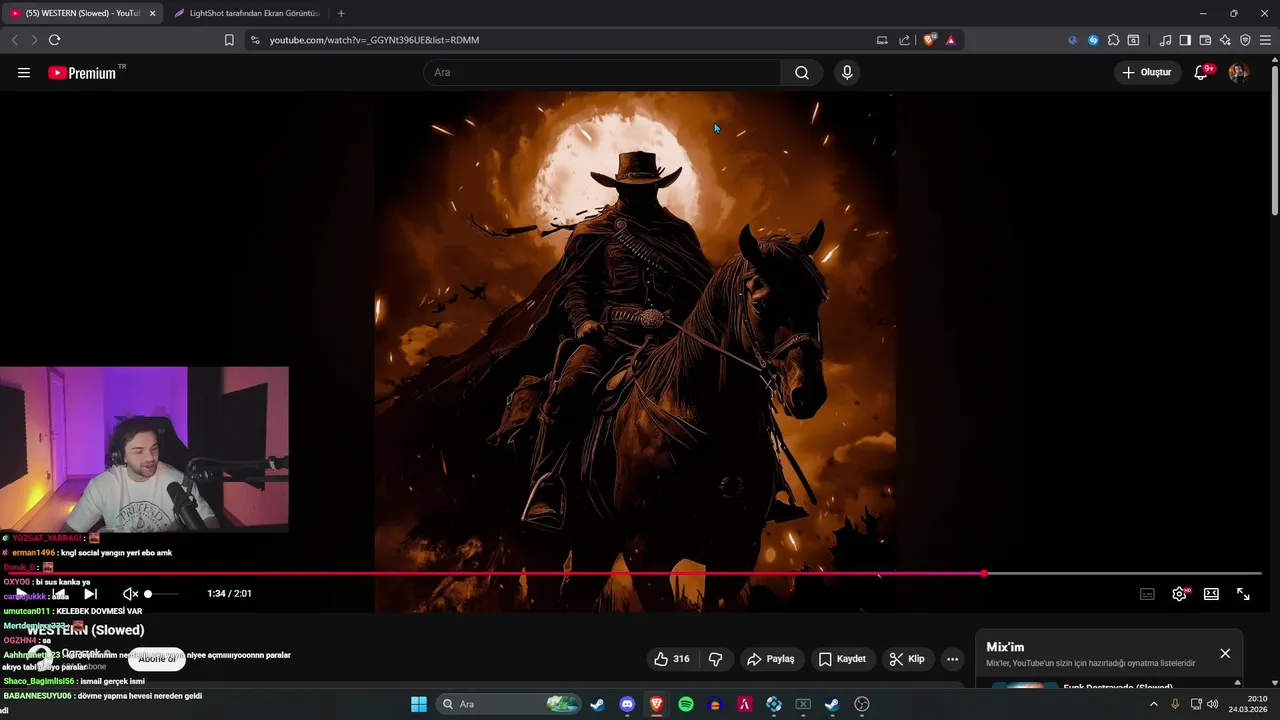This screenshot has height=720, width=1280.
Task: Create a clip with Klip button
Action: click(908, 659)
